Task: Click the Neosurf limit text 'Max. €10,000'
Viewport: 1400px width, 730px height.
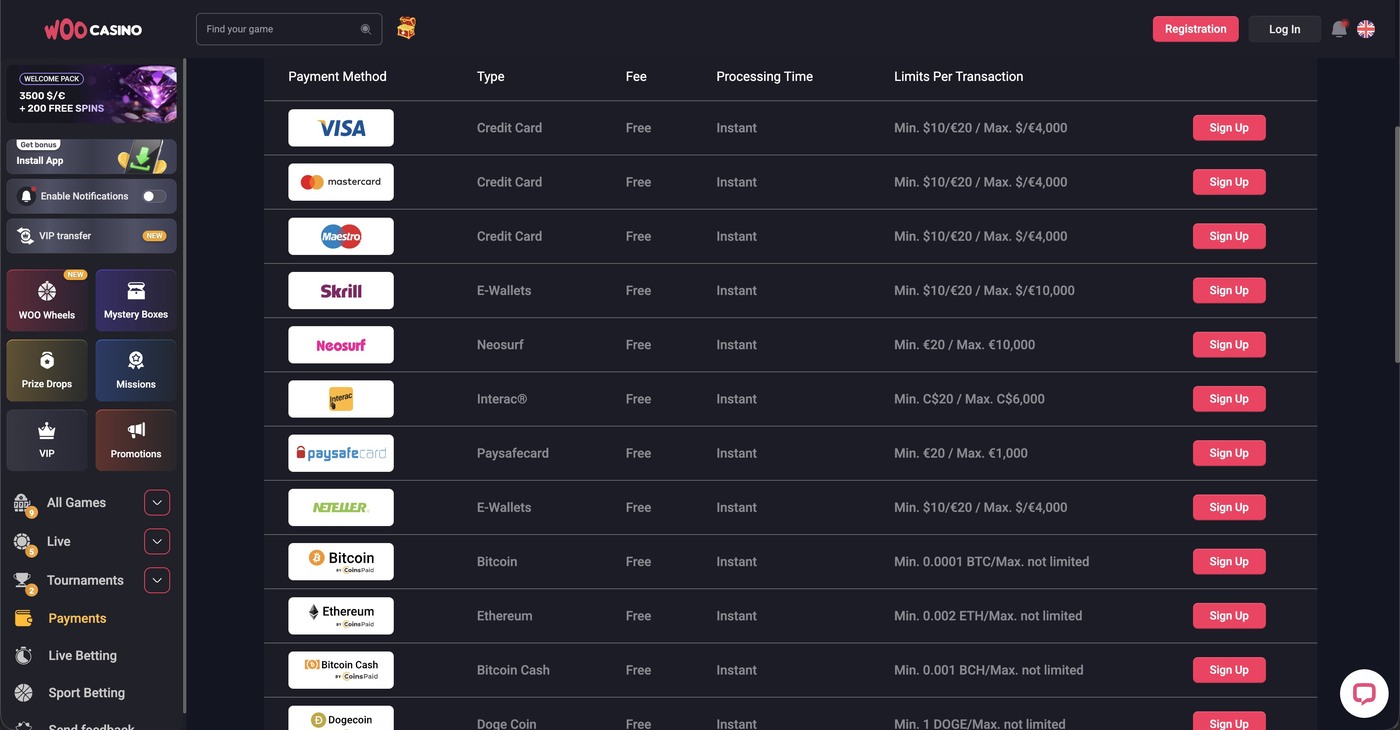Action: click(996, 345)
